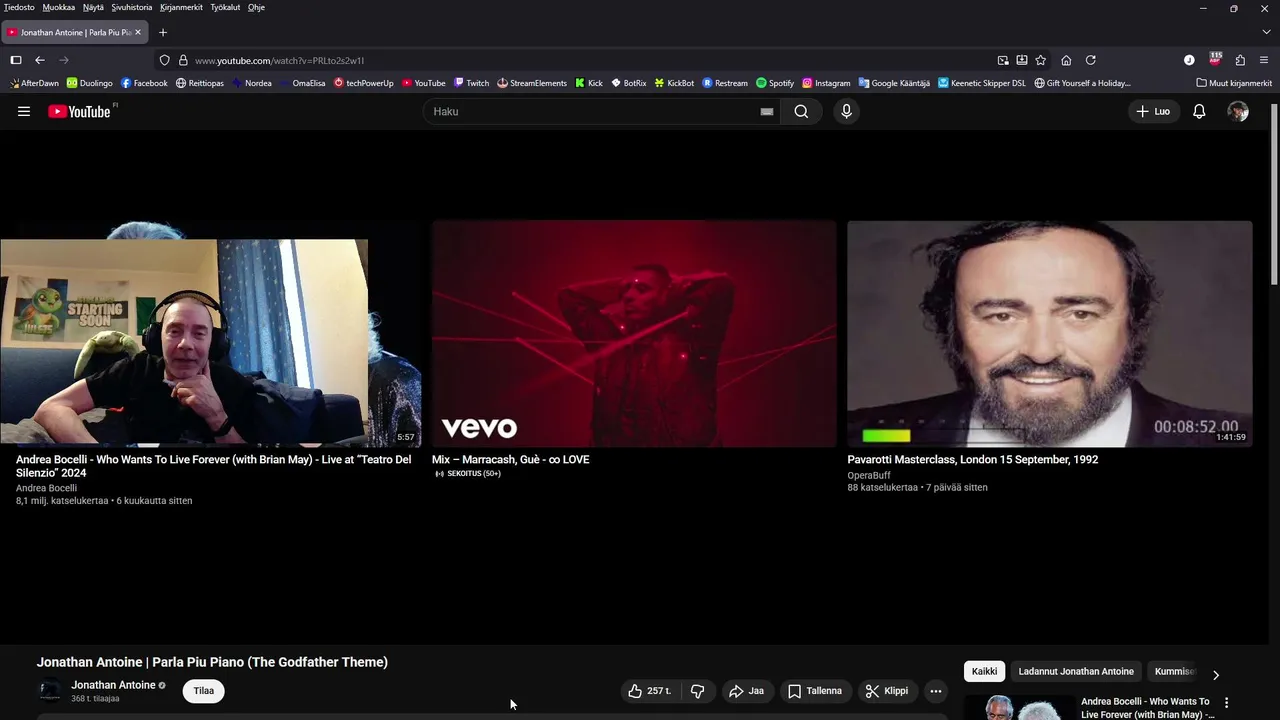Dislike the video with thumbs down
Screen dimensions: 1280x720
tap(698, 691)
